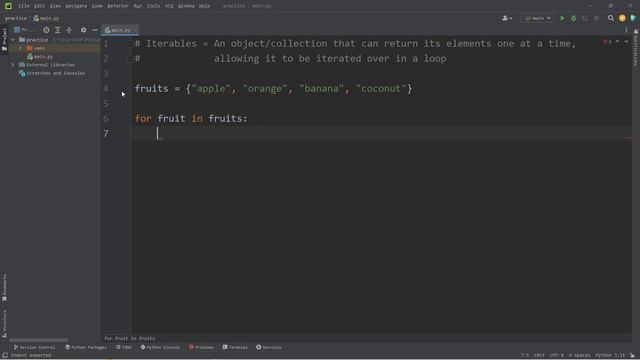The height and width of the screenshot is (360, 640).
Task: Open Project panel gear options
Action: coord(83,30)
